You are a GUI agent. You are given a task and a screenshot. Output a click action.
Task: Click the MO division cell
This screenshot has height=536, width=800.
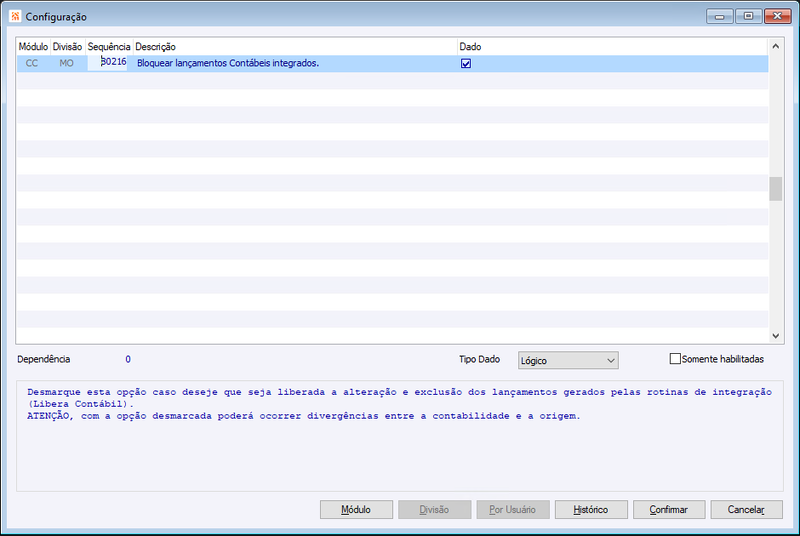[66, 63]
